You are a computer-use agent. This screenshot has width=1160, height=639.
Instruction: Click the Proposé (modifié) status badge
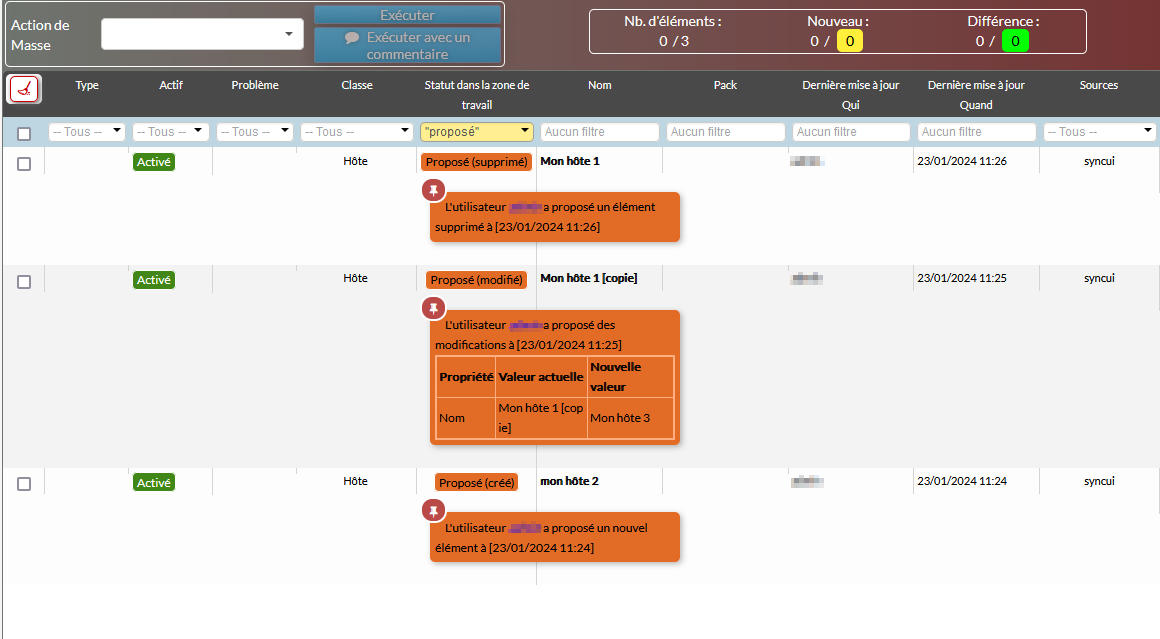(476, 280)
